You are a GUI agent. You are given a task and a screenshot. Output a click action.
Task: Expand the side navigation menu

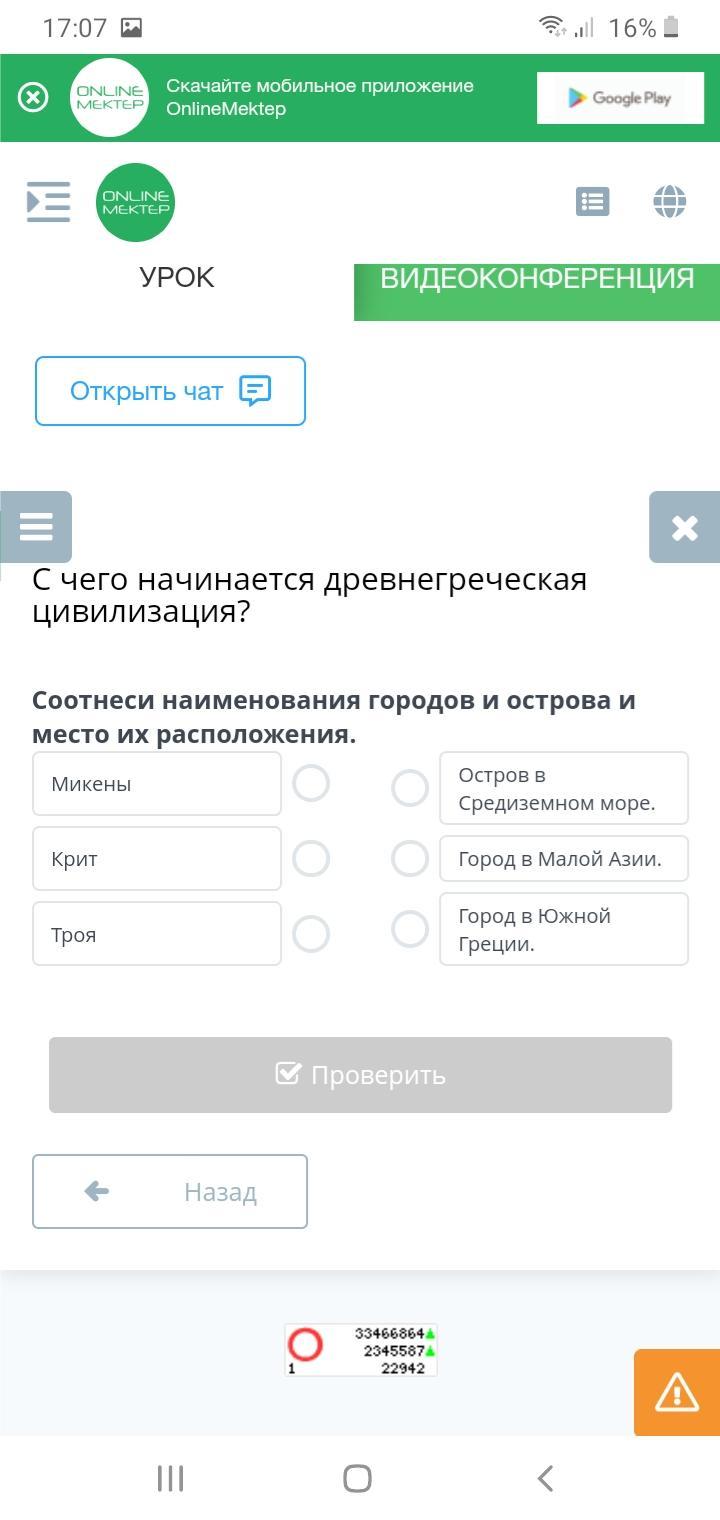coord(48,202)
